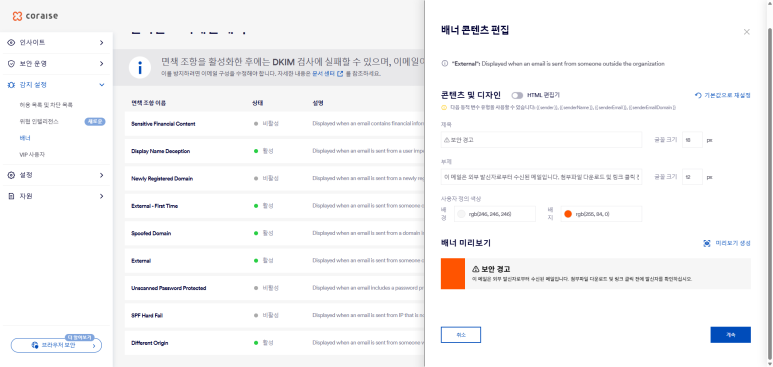The image size is (773, 367).
Task: Click green status dot of Display Name Deception
Action: [256, 151]
